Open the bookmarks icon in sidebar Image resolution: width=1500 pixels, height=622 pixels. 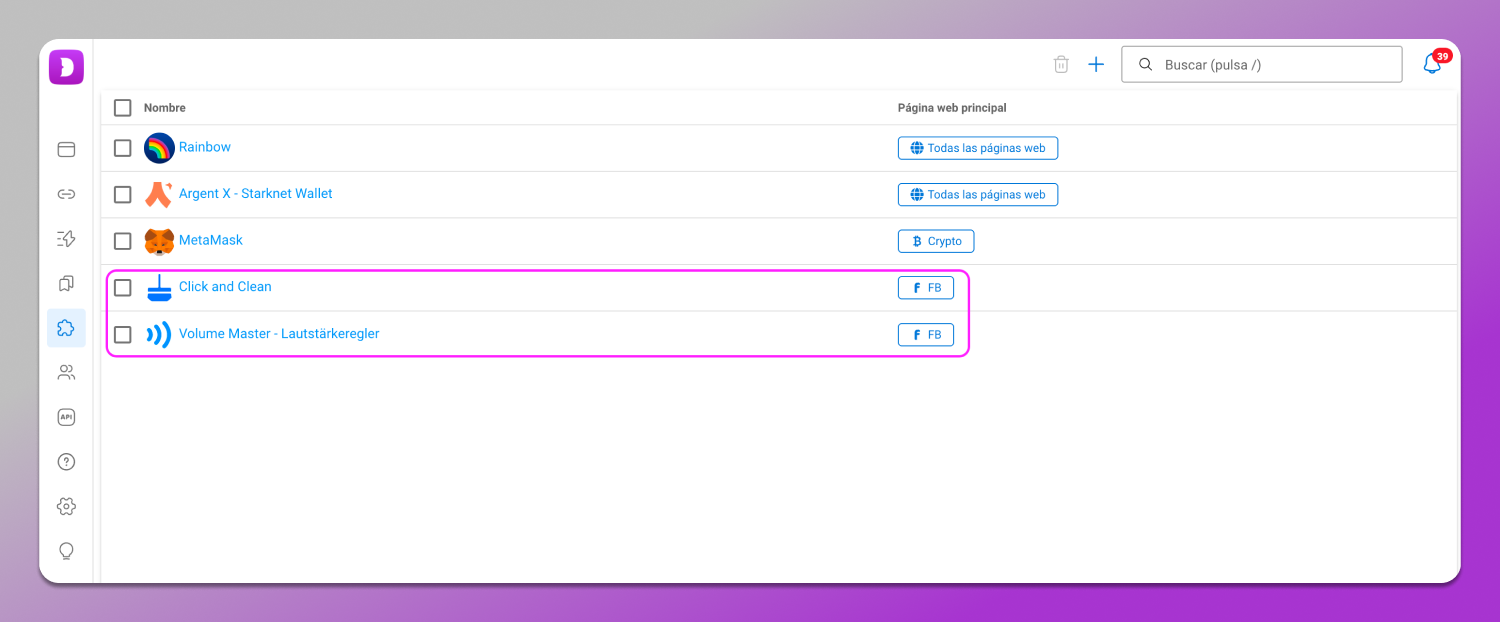tap(66, 283)
